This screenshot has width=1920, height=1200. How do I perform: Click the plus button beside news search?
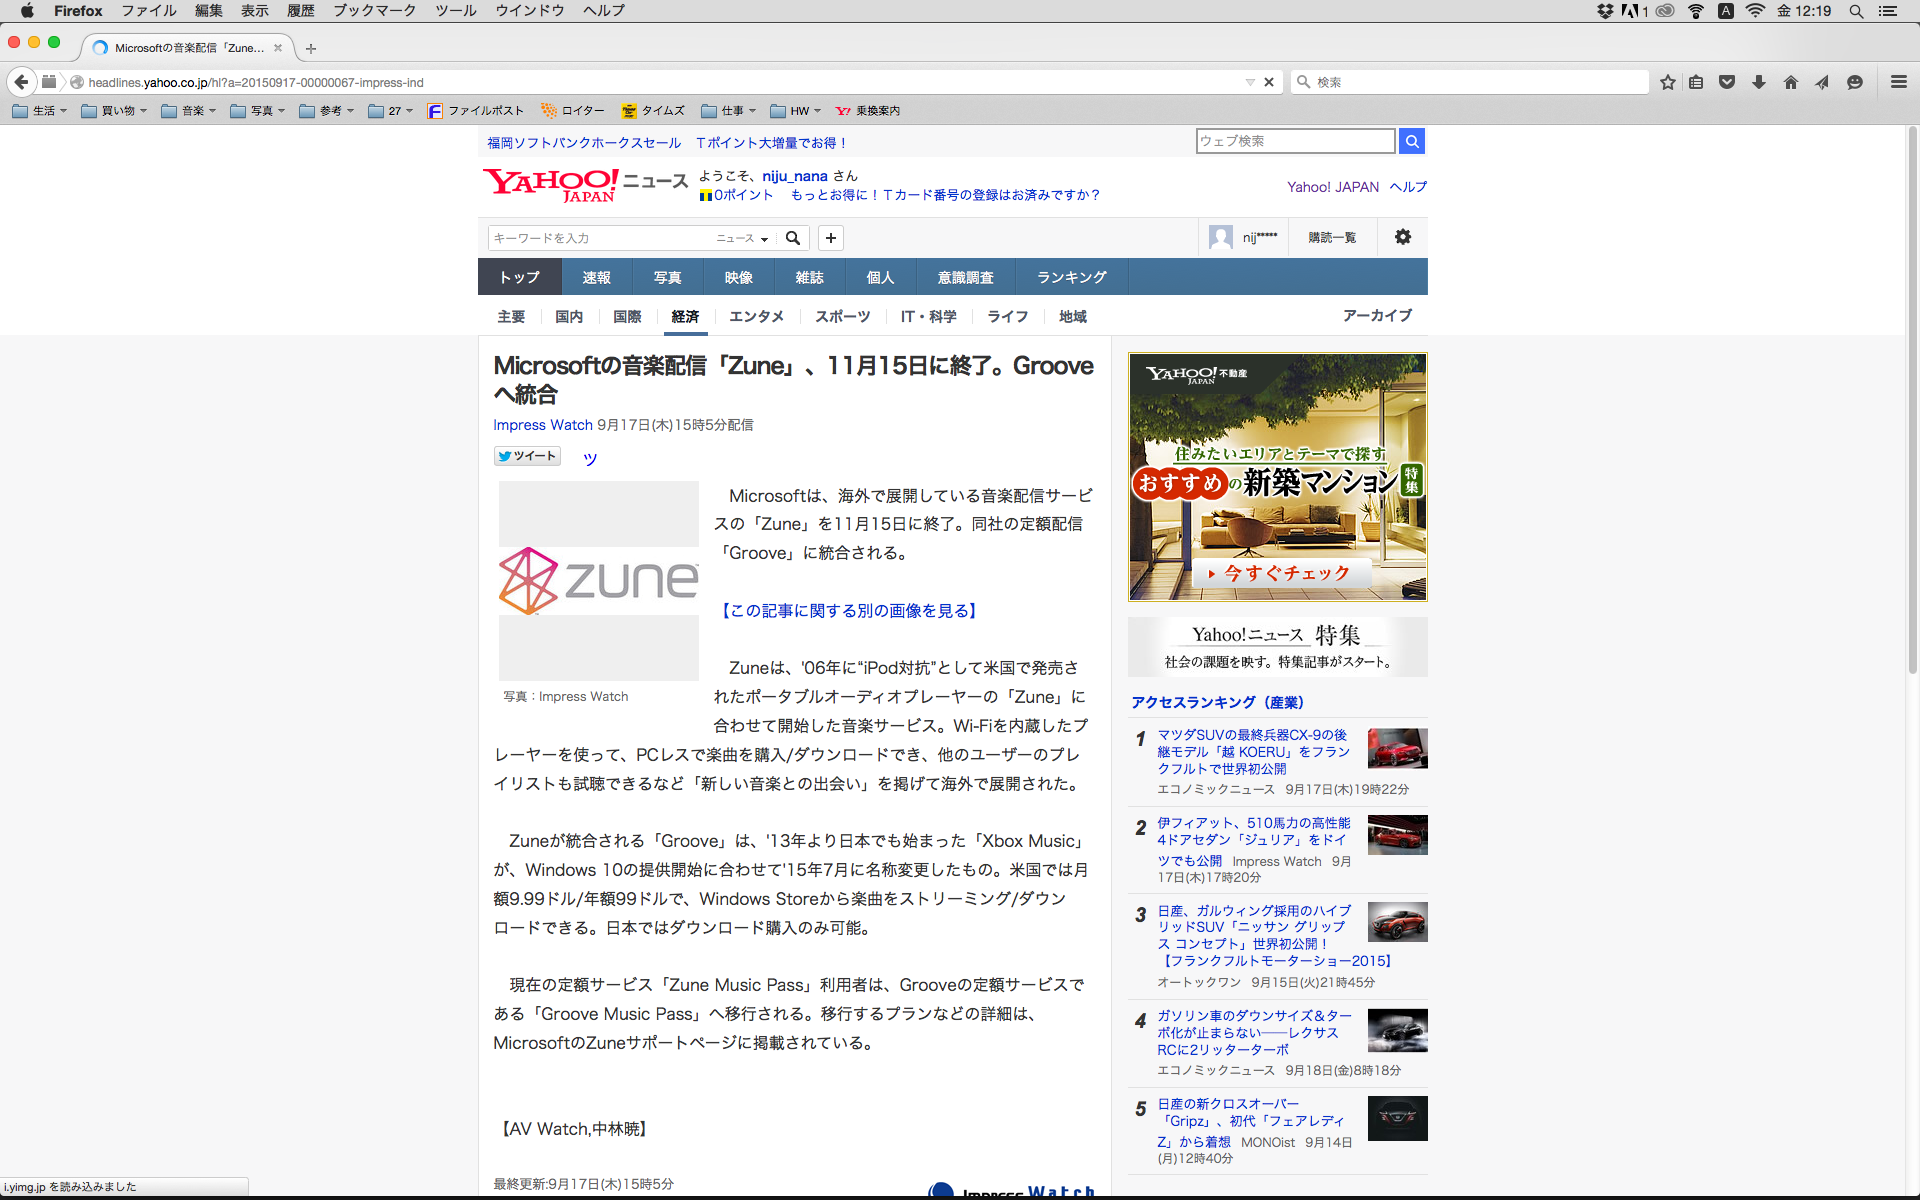tap(830, 238)
